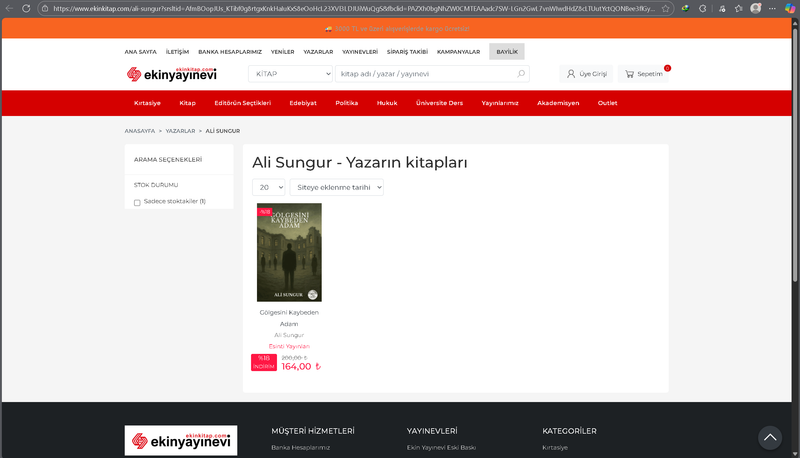Open Kitap category menu

tap(187, 103)
